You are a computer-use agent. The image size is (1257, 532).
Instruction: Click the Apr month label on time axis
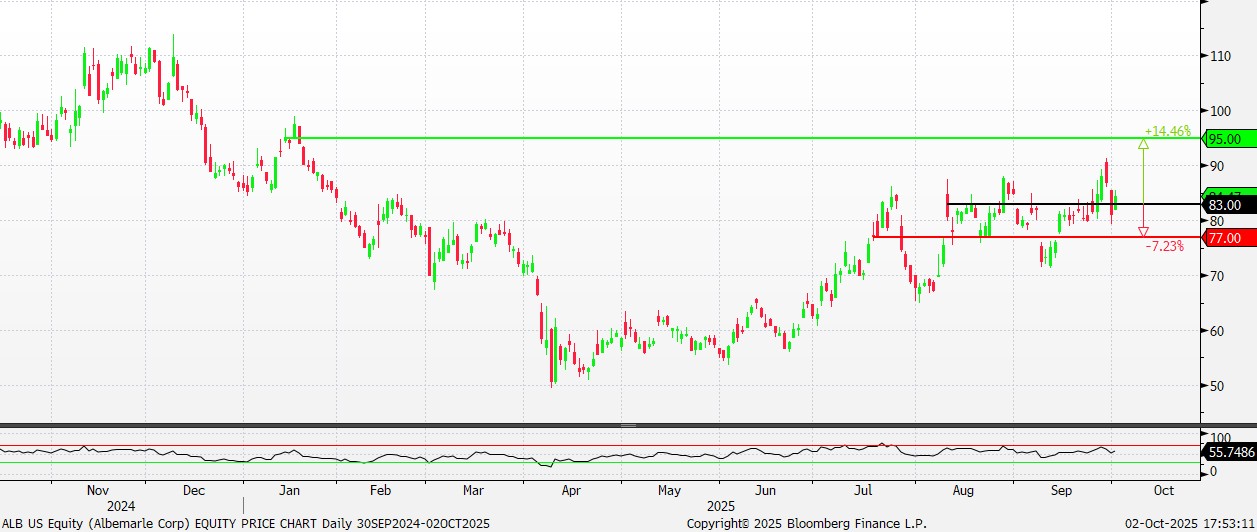pyautogui.click(x=571, y=491)
